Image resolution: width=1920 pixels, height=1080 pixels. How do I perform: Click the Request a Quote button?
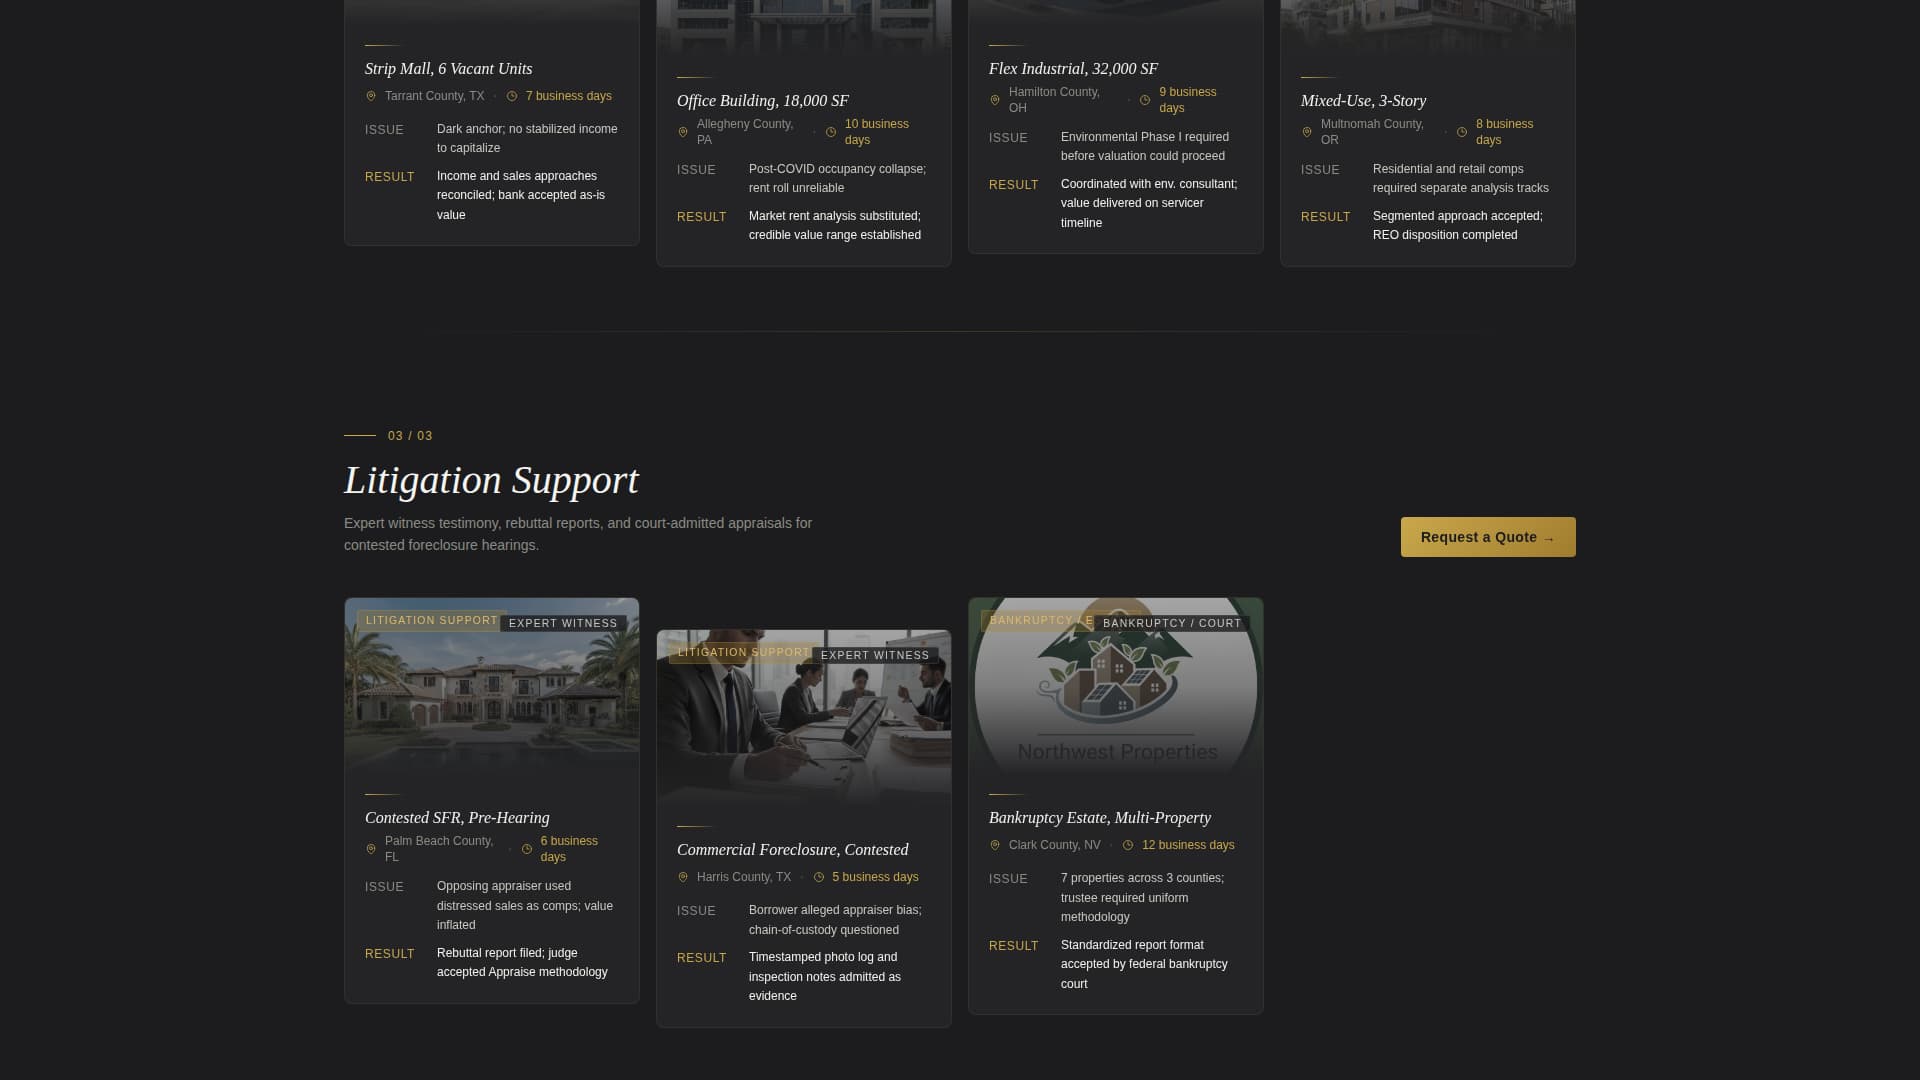pyautogui.click(x=1487, y=537)
